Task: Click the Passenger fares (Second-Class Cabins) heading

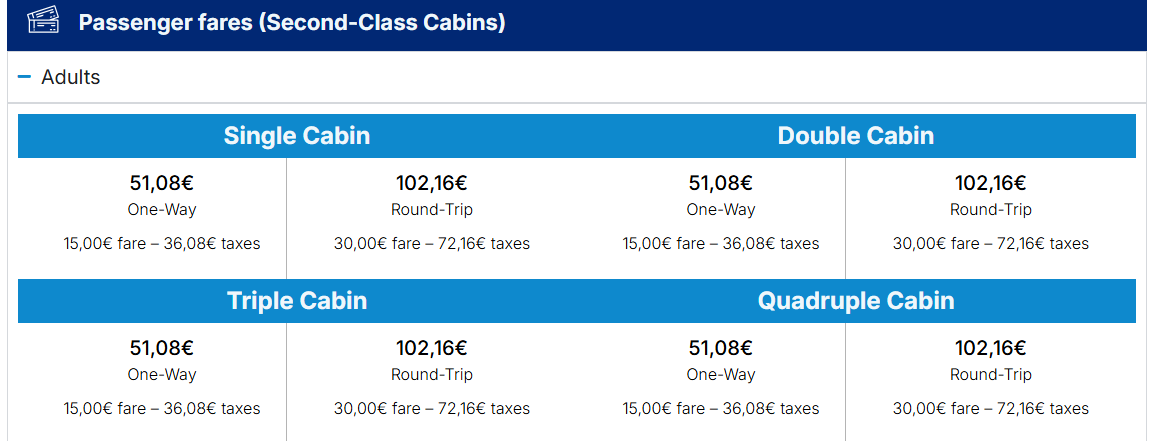Action: [x=291, y=23]
